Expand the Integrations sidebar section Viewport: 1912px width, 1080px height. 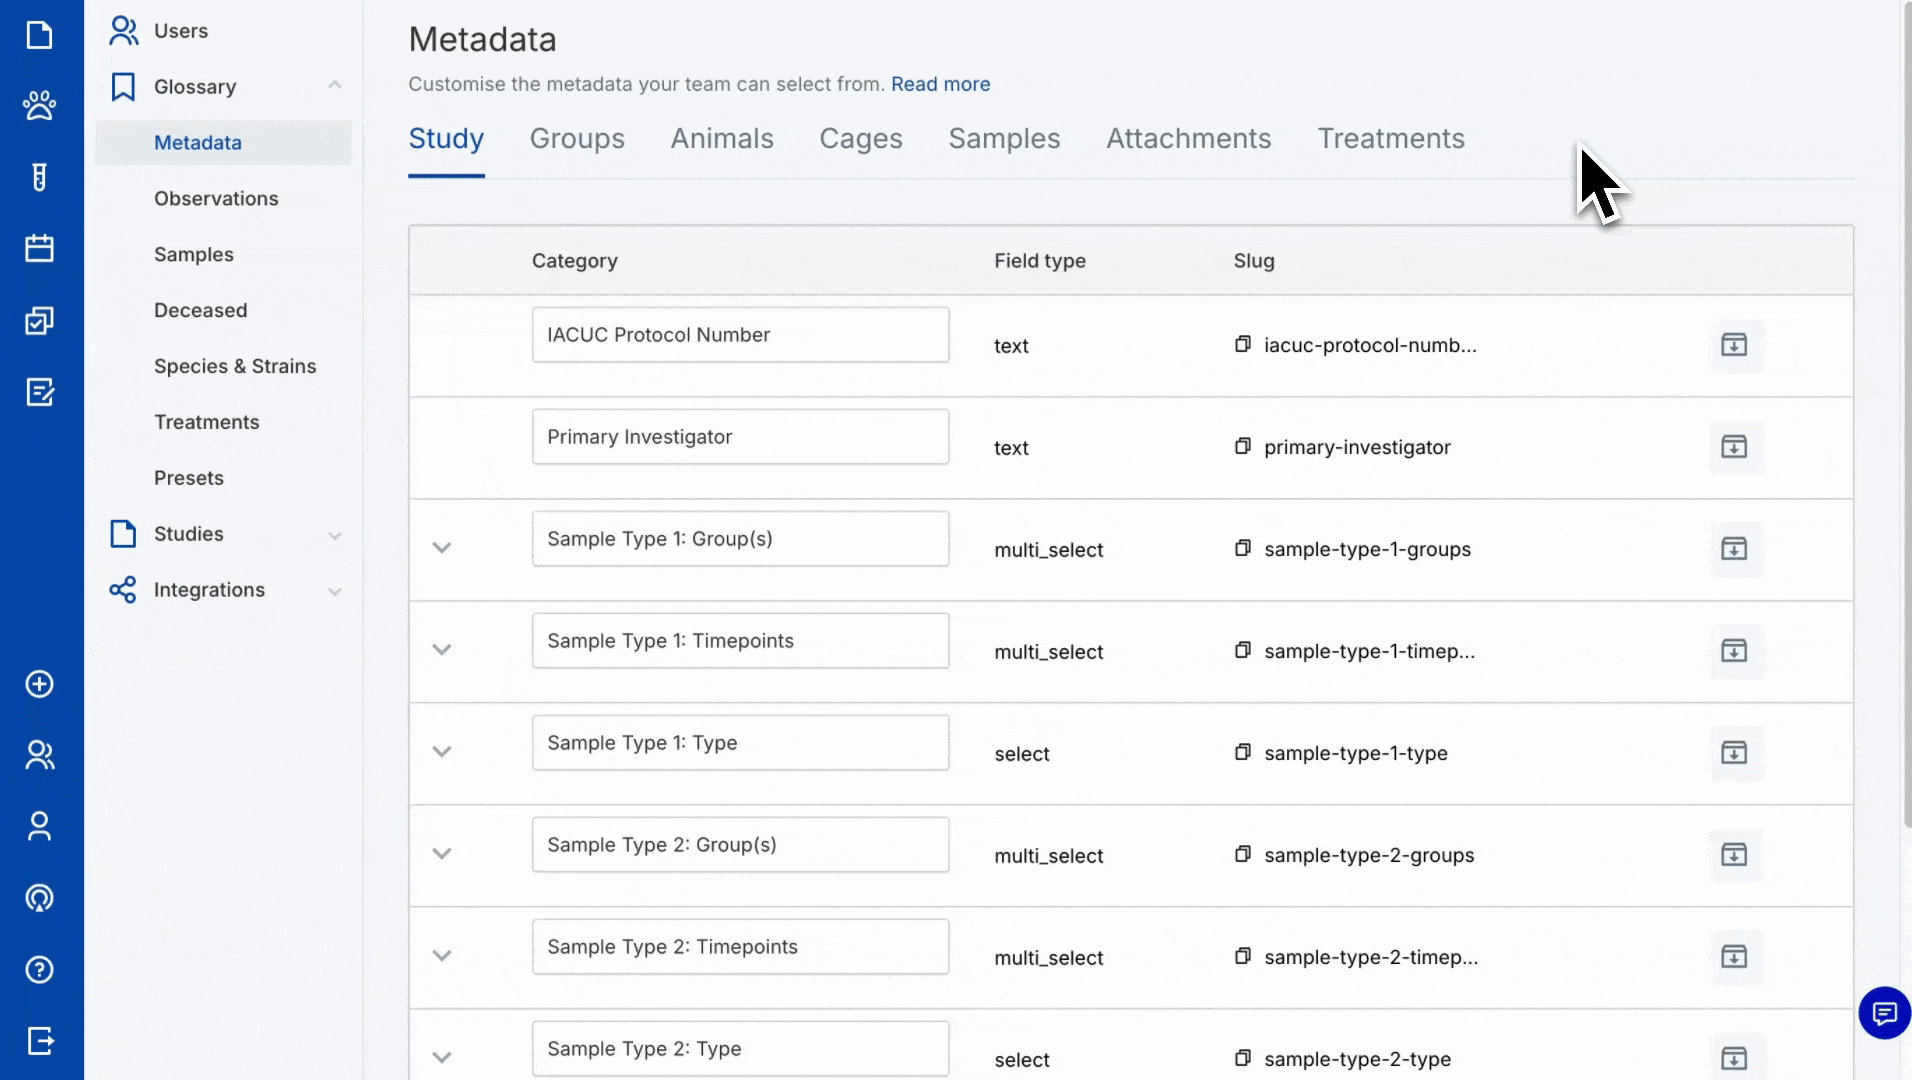[x=335, y=591]
